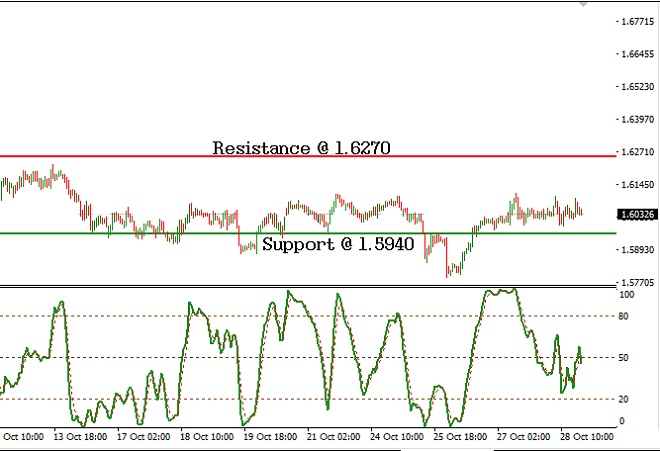Click the 80 level on the oscillator scale
The image size is (660, 451).
pyautogui.click(x=623, y=316)
